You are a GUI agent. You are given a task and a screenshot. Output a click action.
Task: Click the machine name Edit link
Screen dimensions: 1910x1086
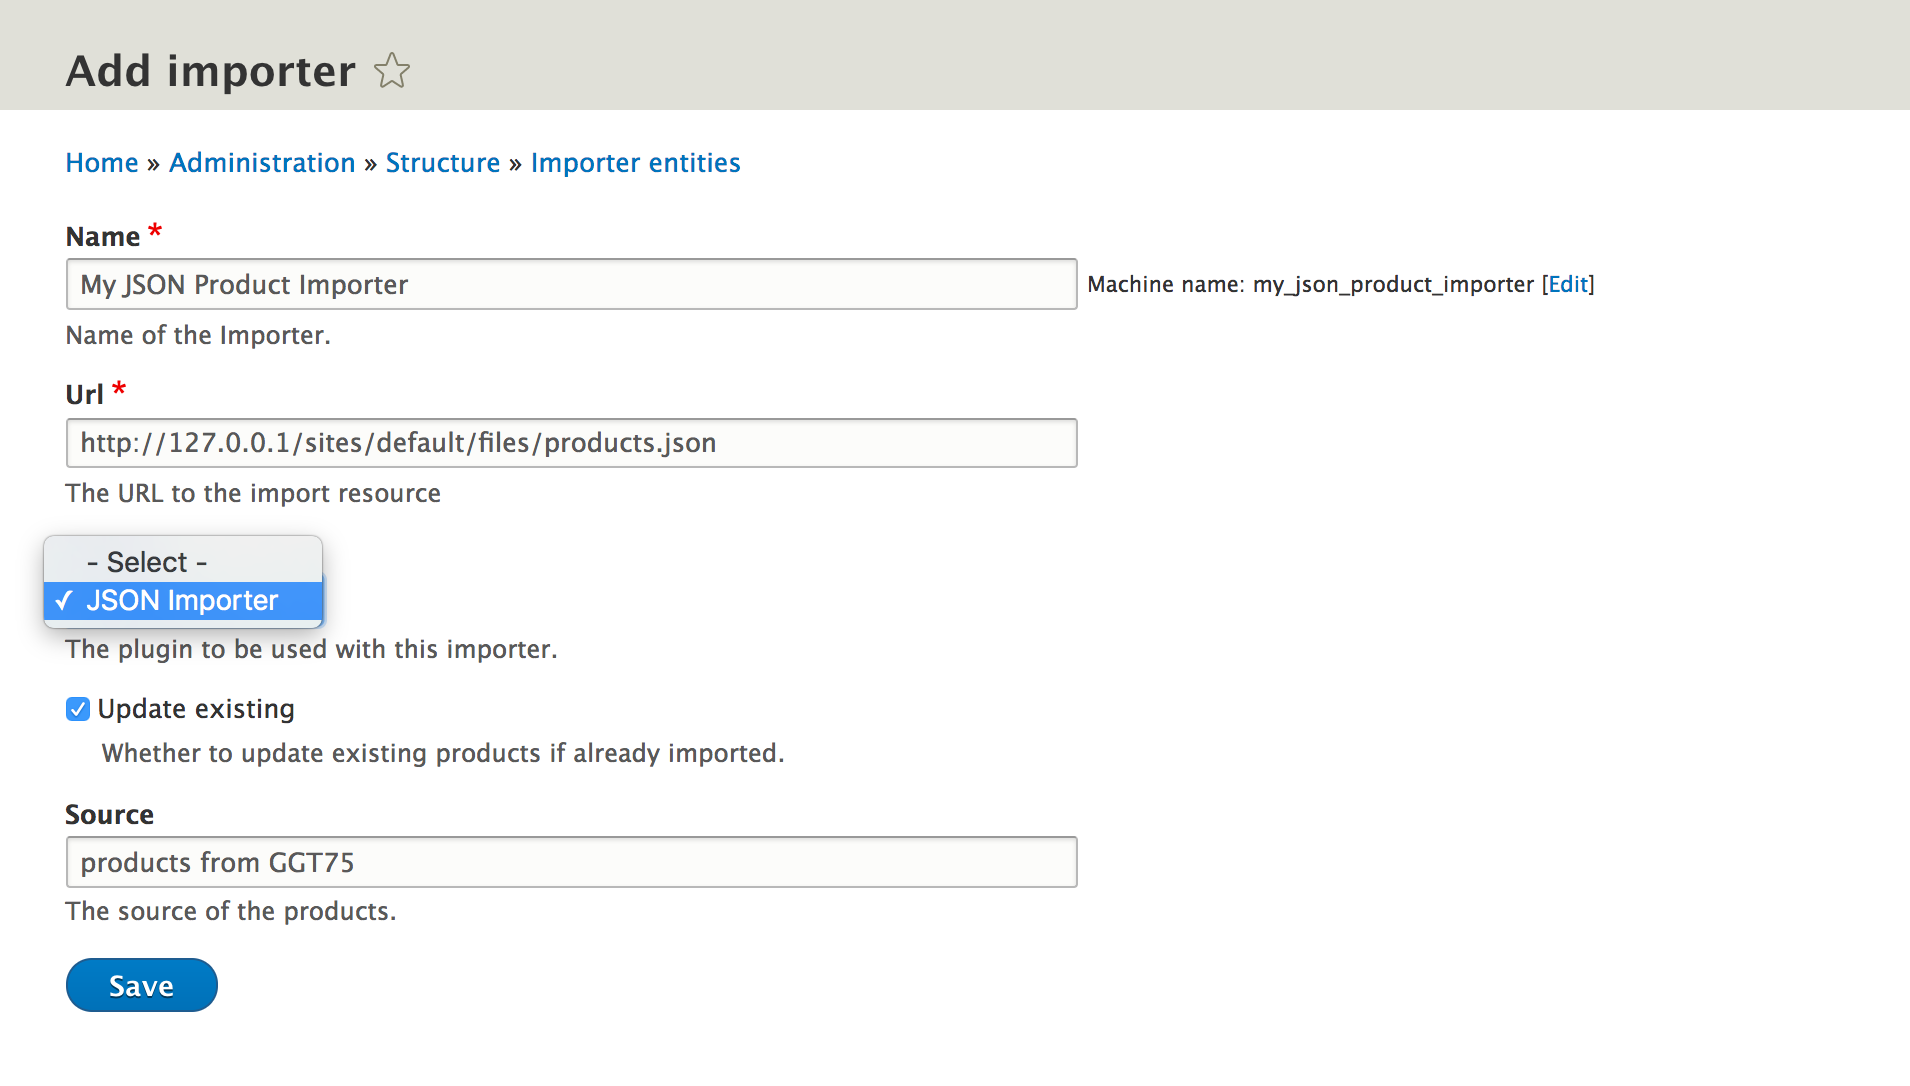pyautogui.click(x=1567, y=285)
